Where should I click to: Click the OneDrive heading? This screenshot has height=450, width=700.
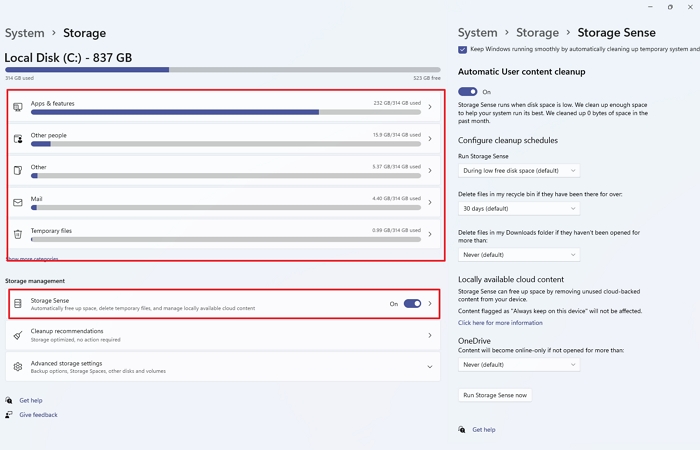pos(474,341)
